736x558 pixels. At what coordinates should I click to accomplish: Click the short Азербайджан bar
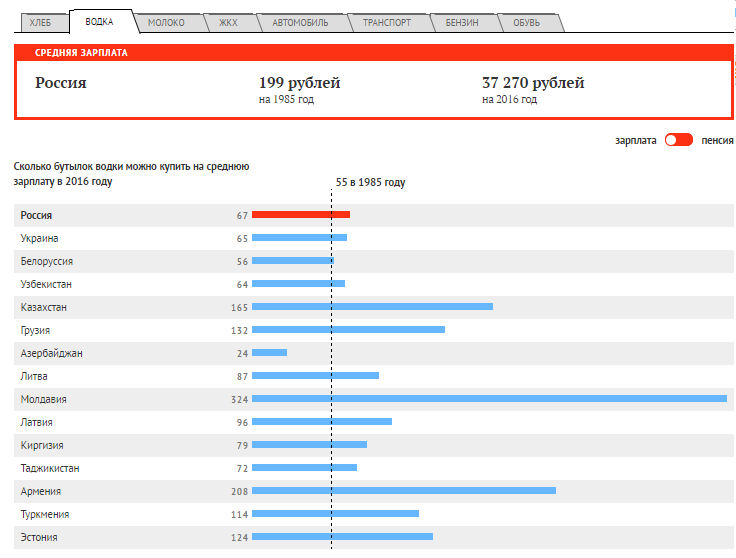coord(269,353)
